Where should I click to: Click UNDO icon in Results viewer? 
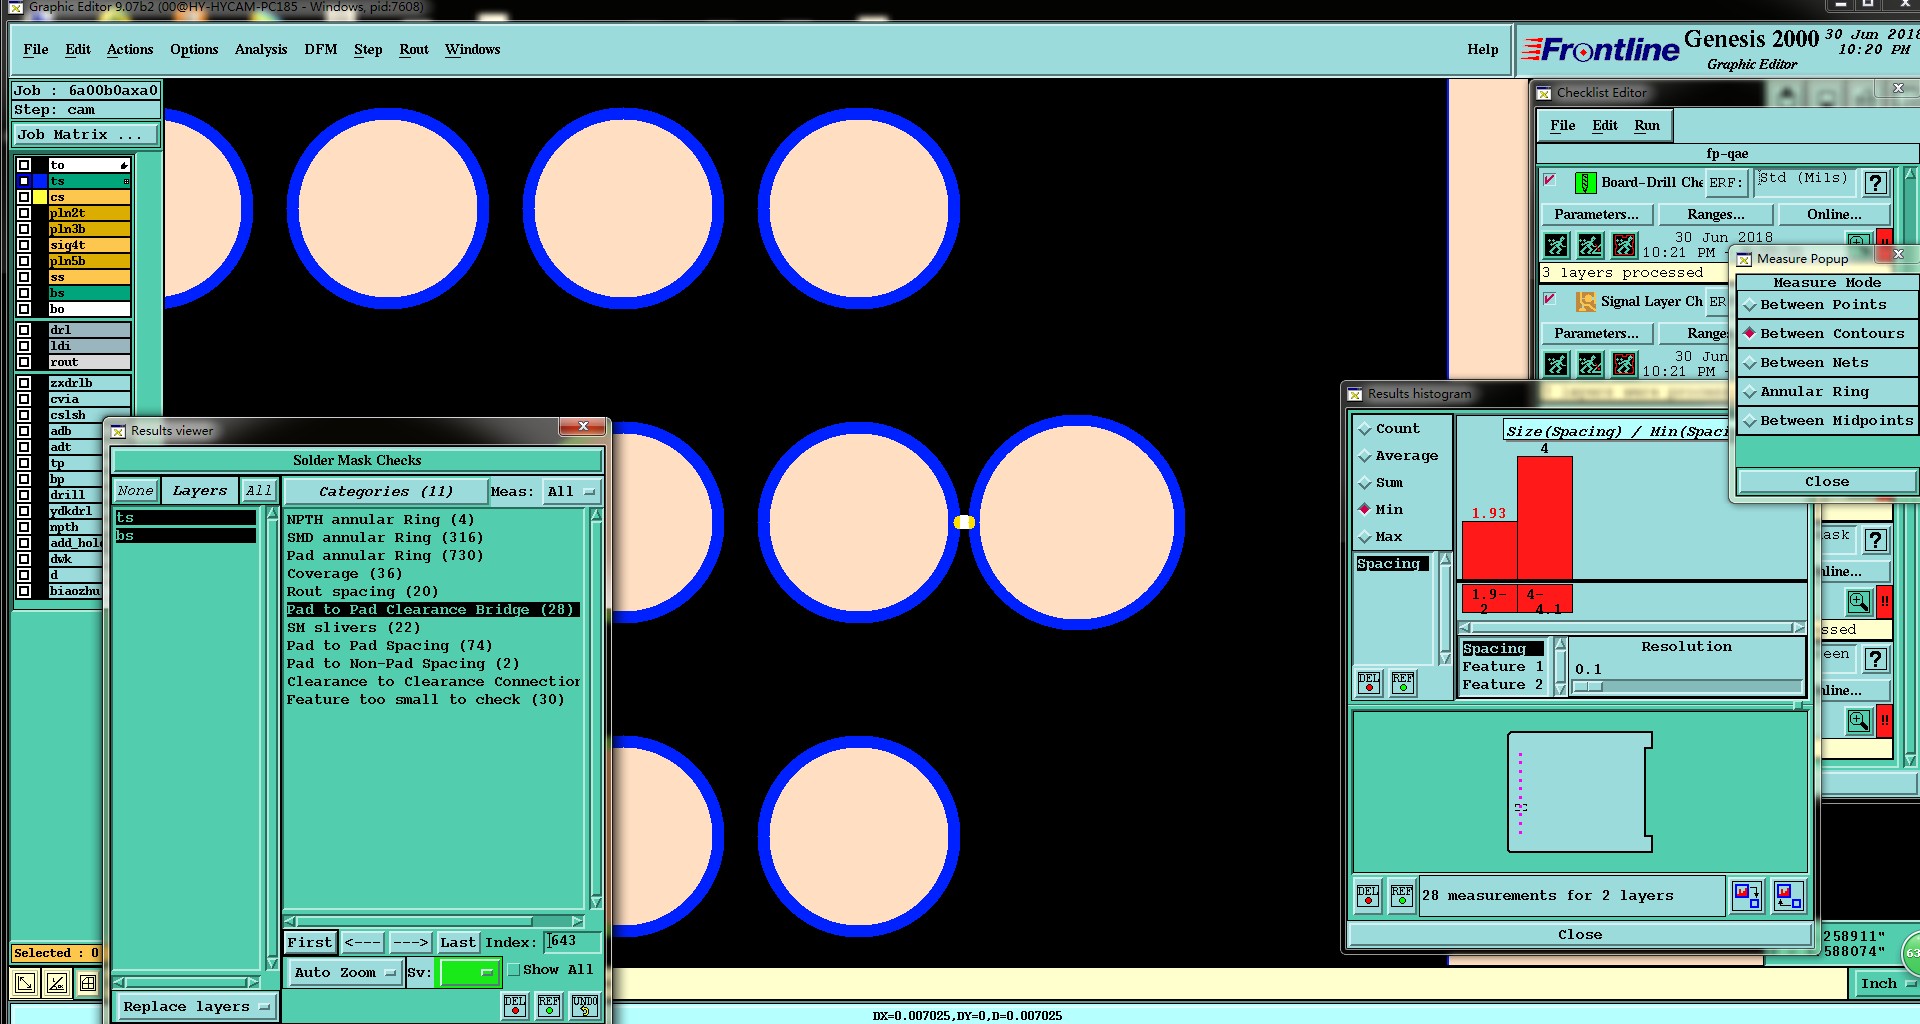coord(585,1006)
